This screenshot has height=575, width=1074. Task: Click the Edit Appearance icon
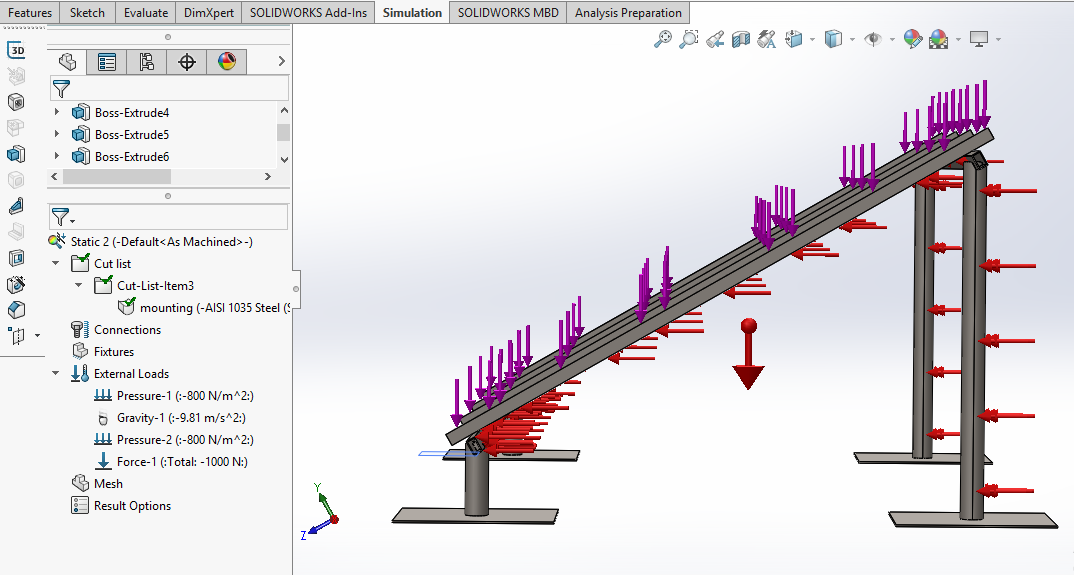point(911,39)
